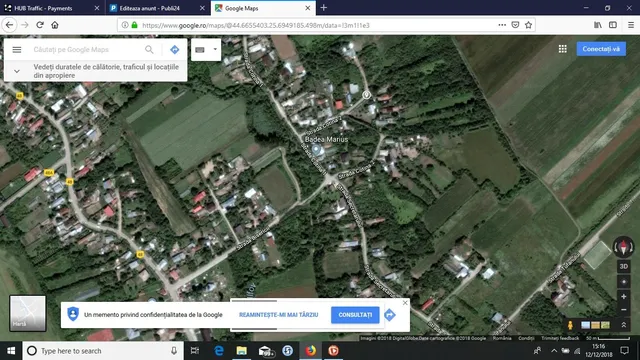Open the Google Maps hamburger menu
Image resolution: width=640 pixels, height=360 pixels.
(17, 49)
